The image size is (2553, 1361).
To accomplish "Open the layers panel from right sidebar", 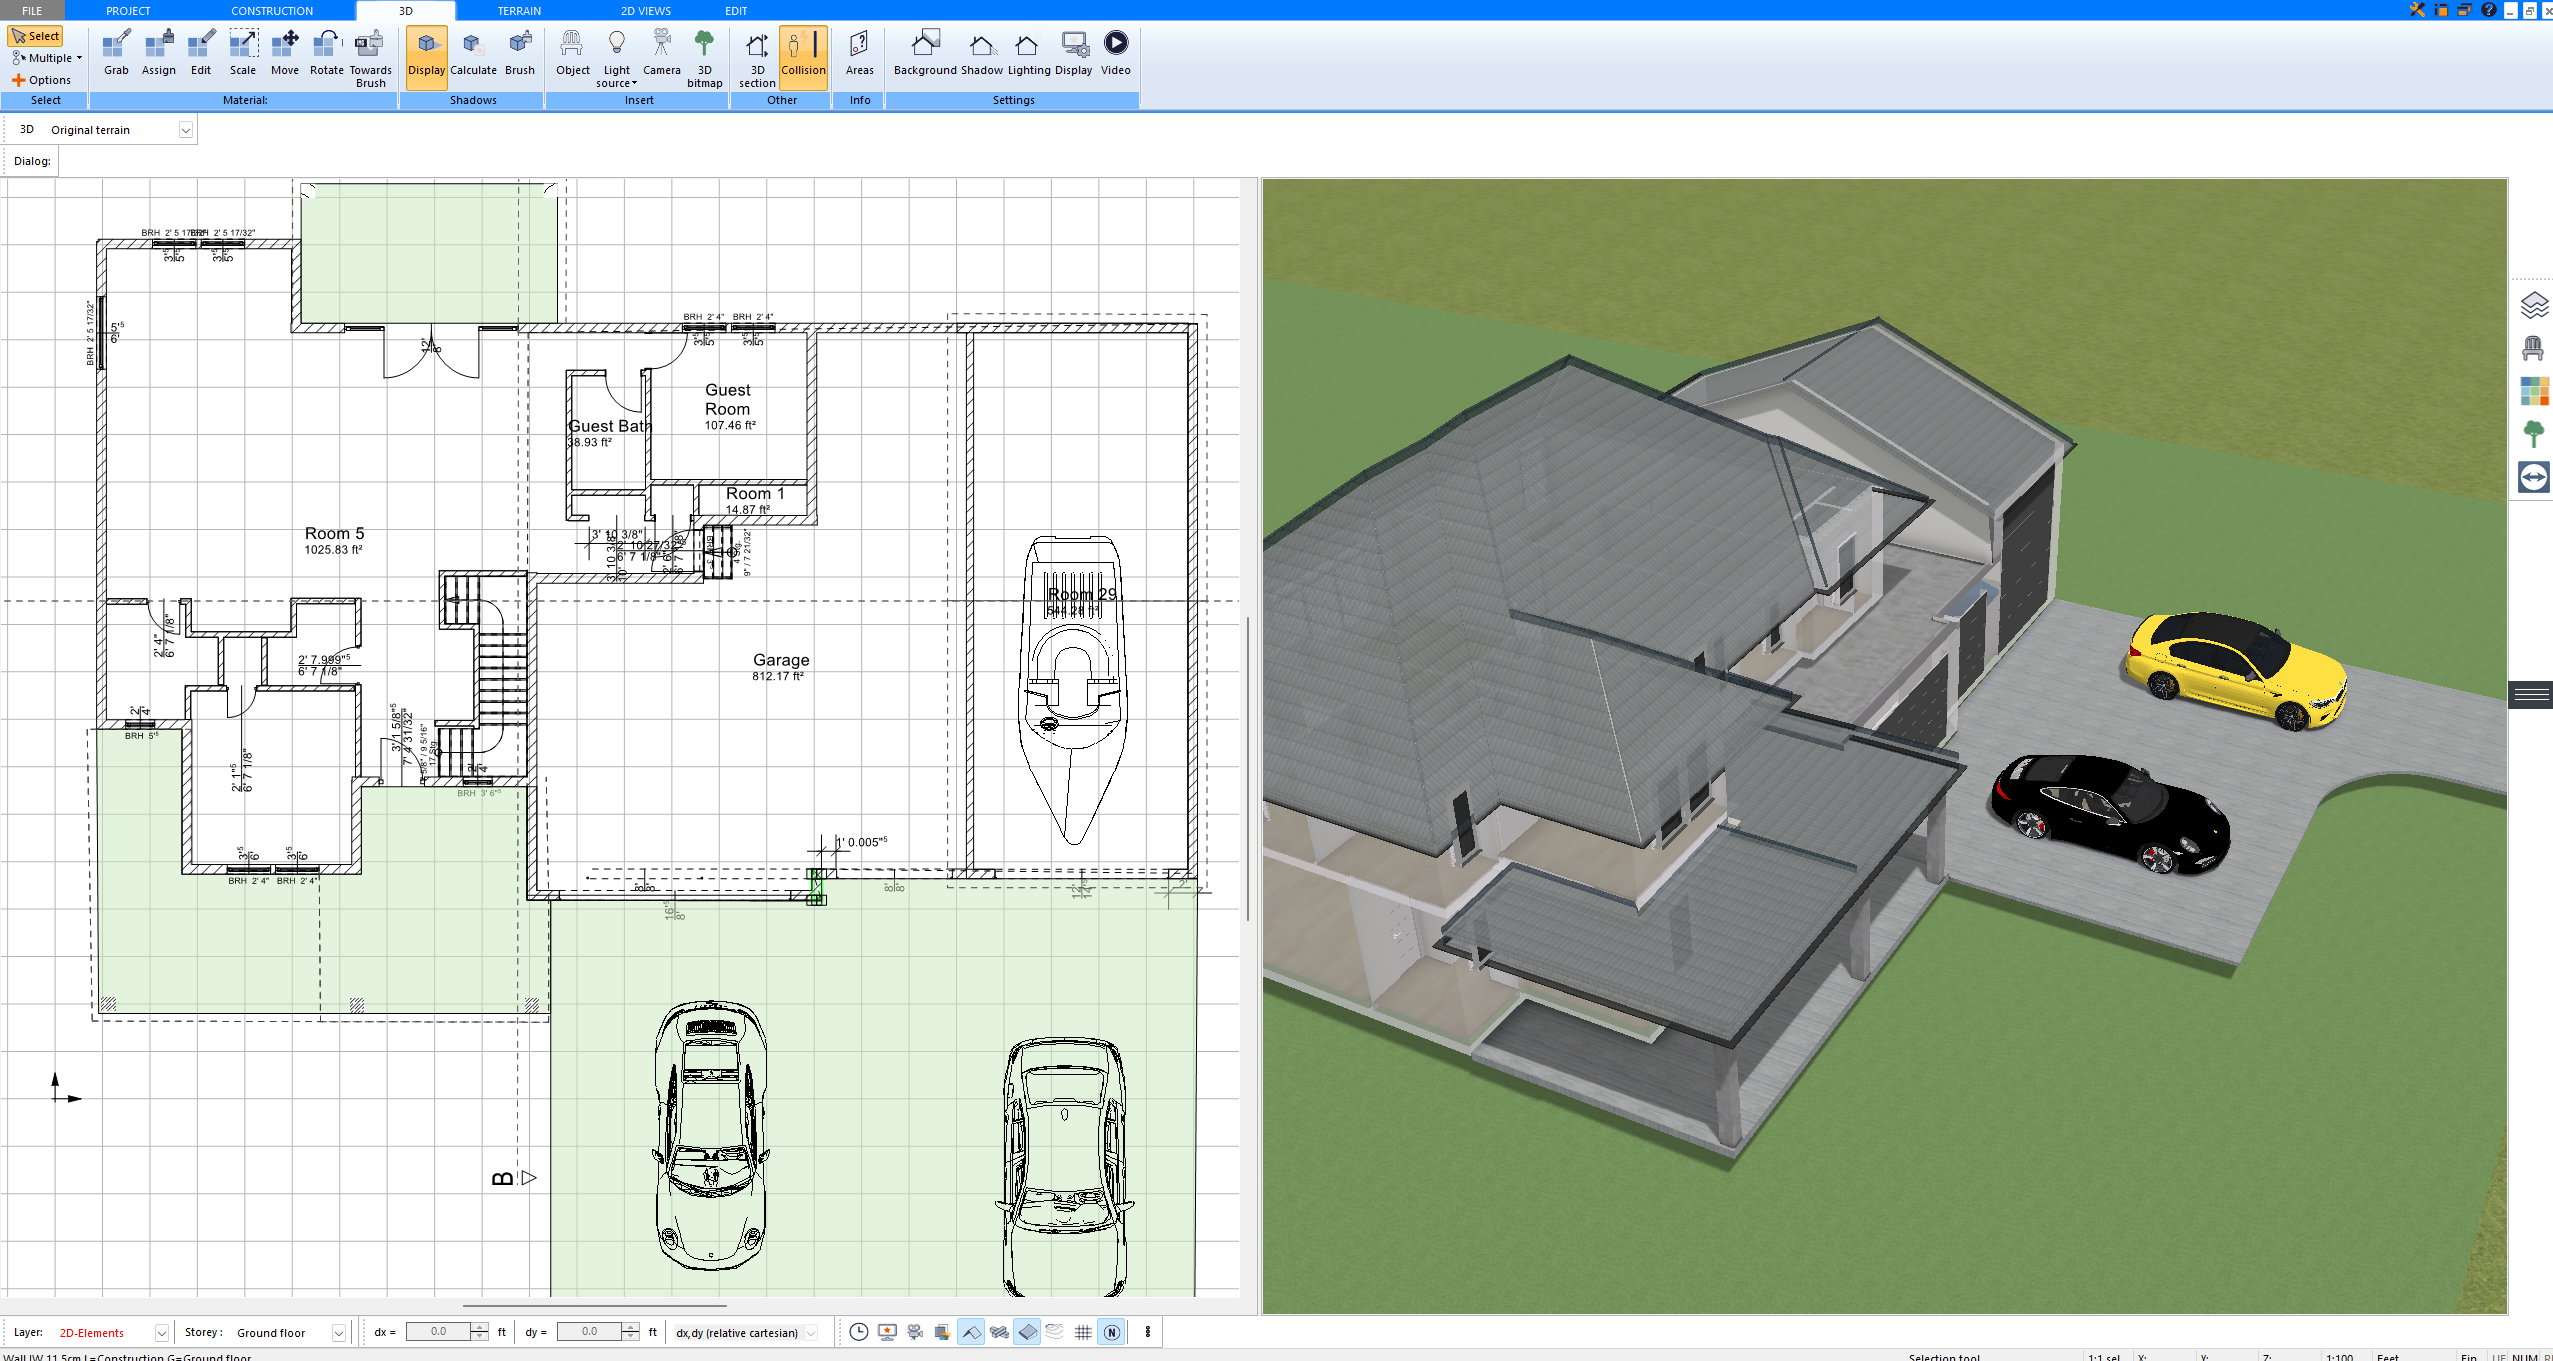I will point(2534,305).
